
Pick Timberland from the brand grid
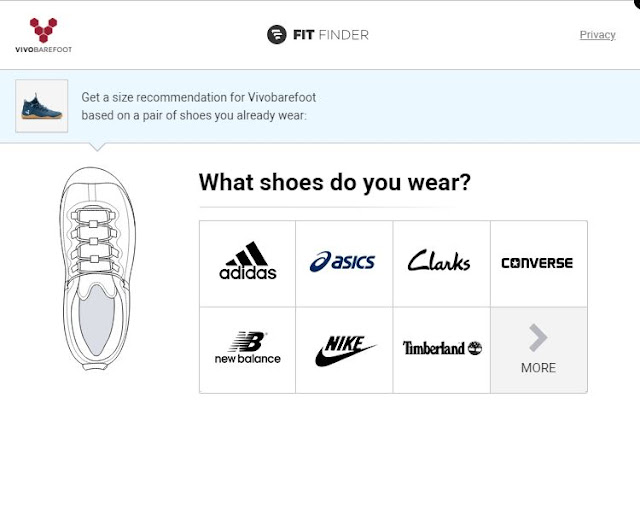tap(441, 349)
